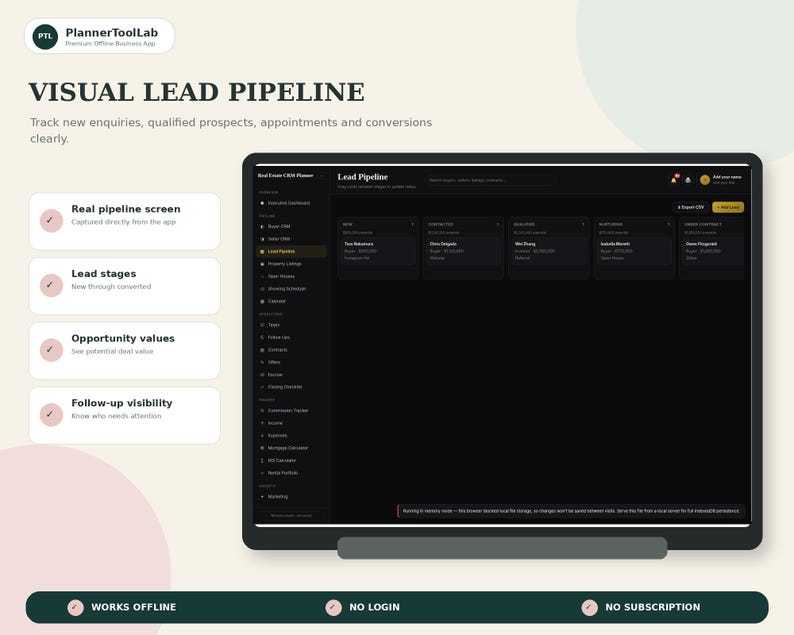Click the Closing Checklist checkmark icon
The image size is (794, 635).
[x=262, y=387]
